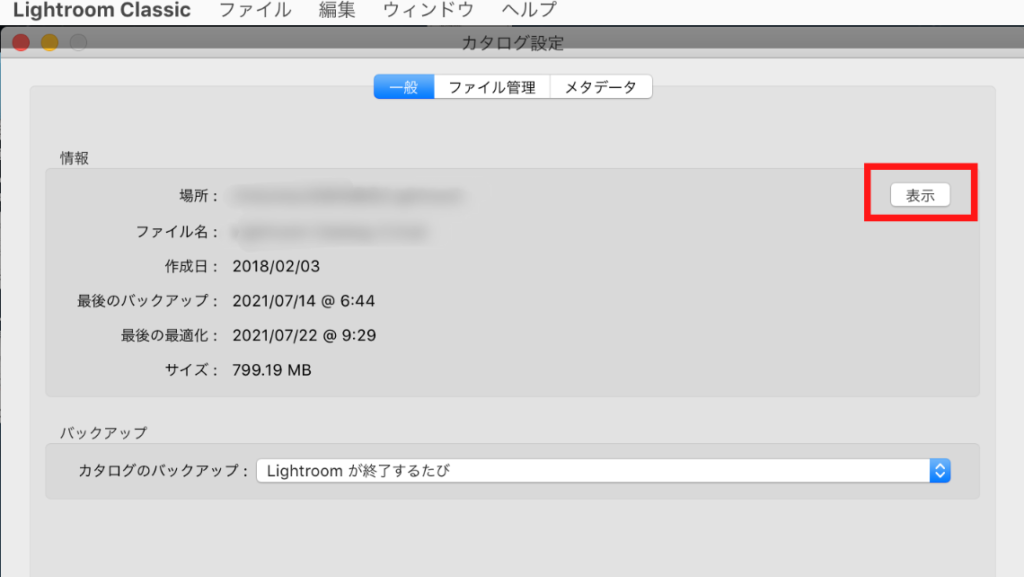Click the 作成日 label
The width and height of the screenshot is (1024, 577).
point(191,266)
